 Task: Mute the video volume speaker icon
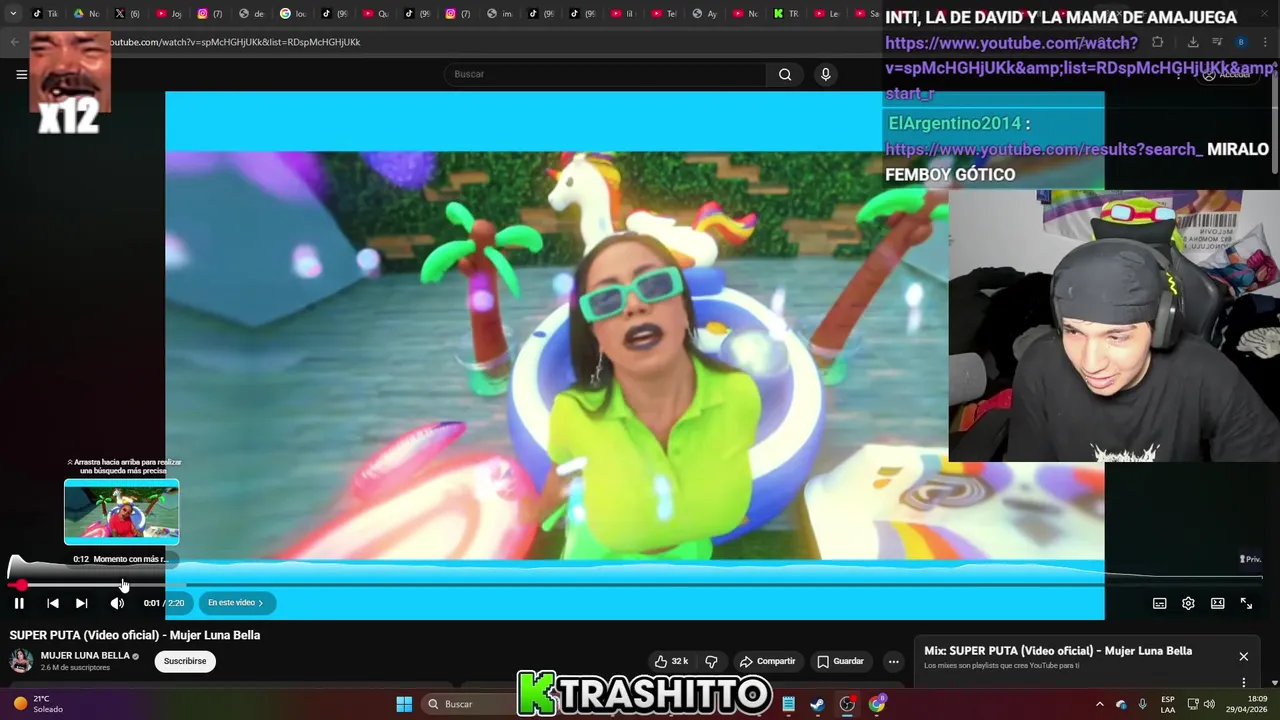[x=117, y=603]
